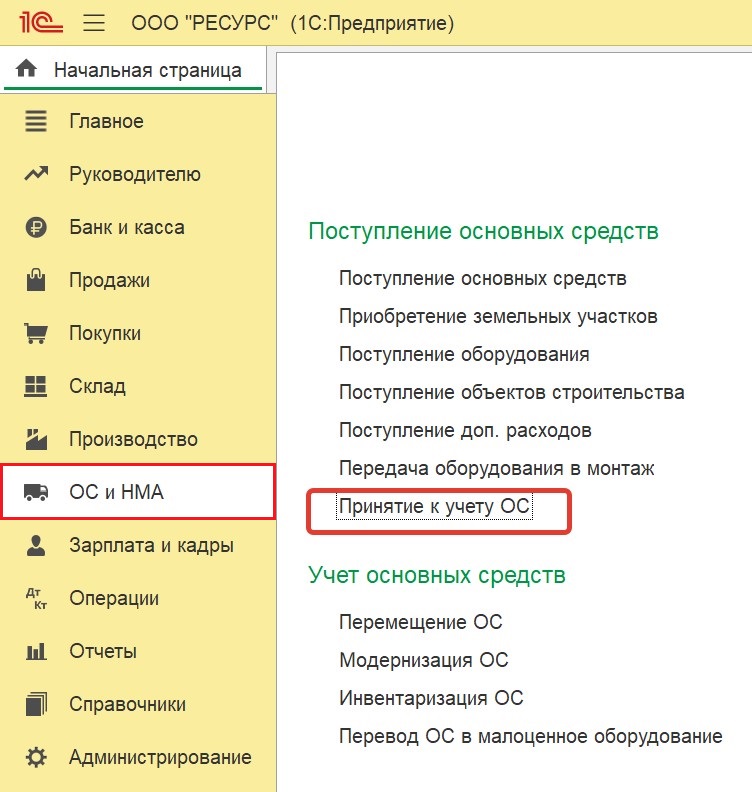The width and height of the screenshot is (752, 792).
Task: Open the Склад section
Action: tap(138, 386)
